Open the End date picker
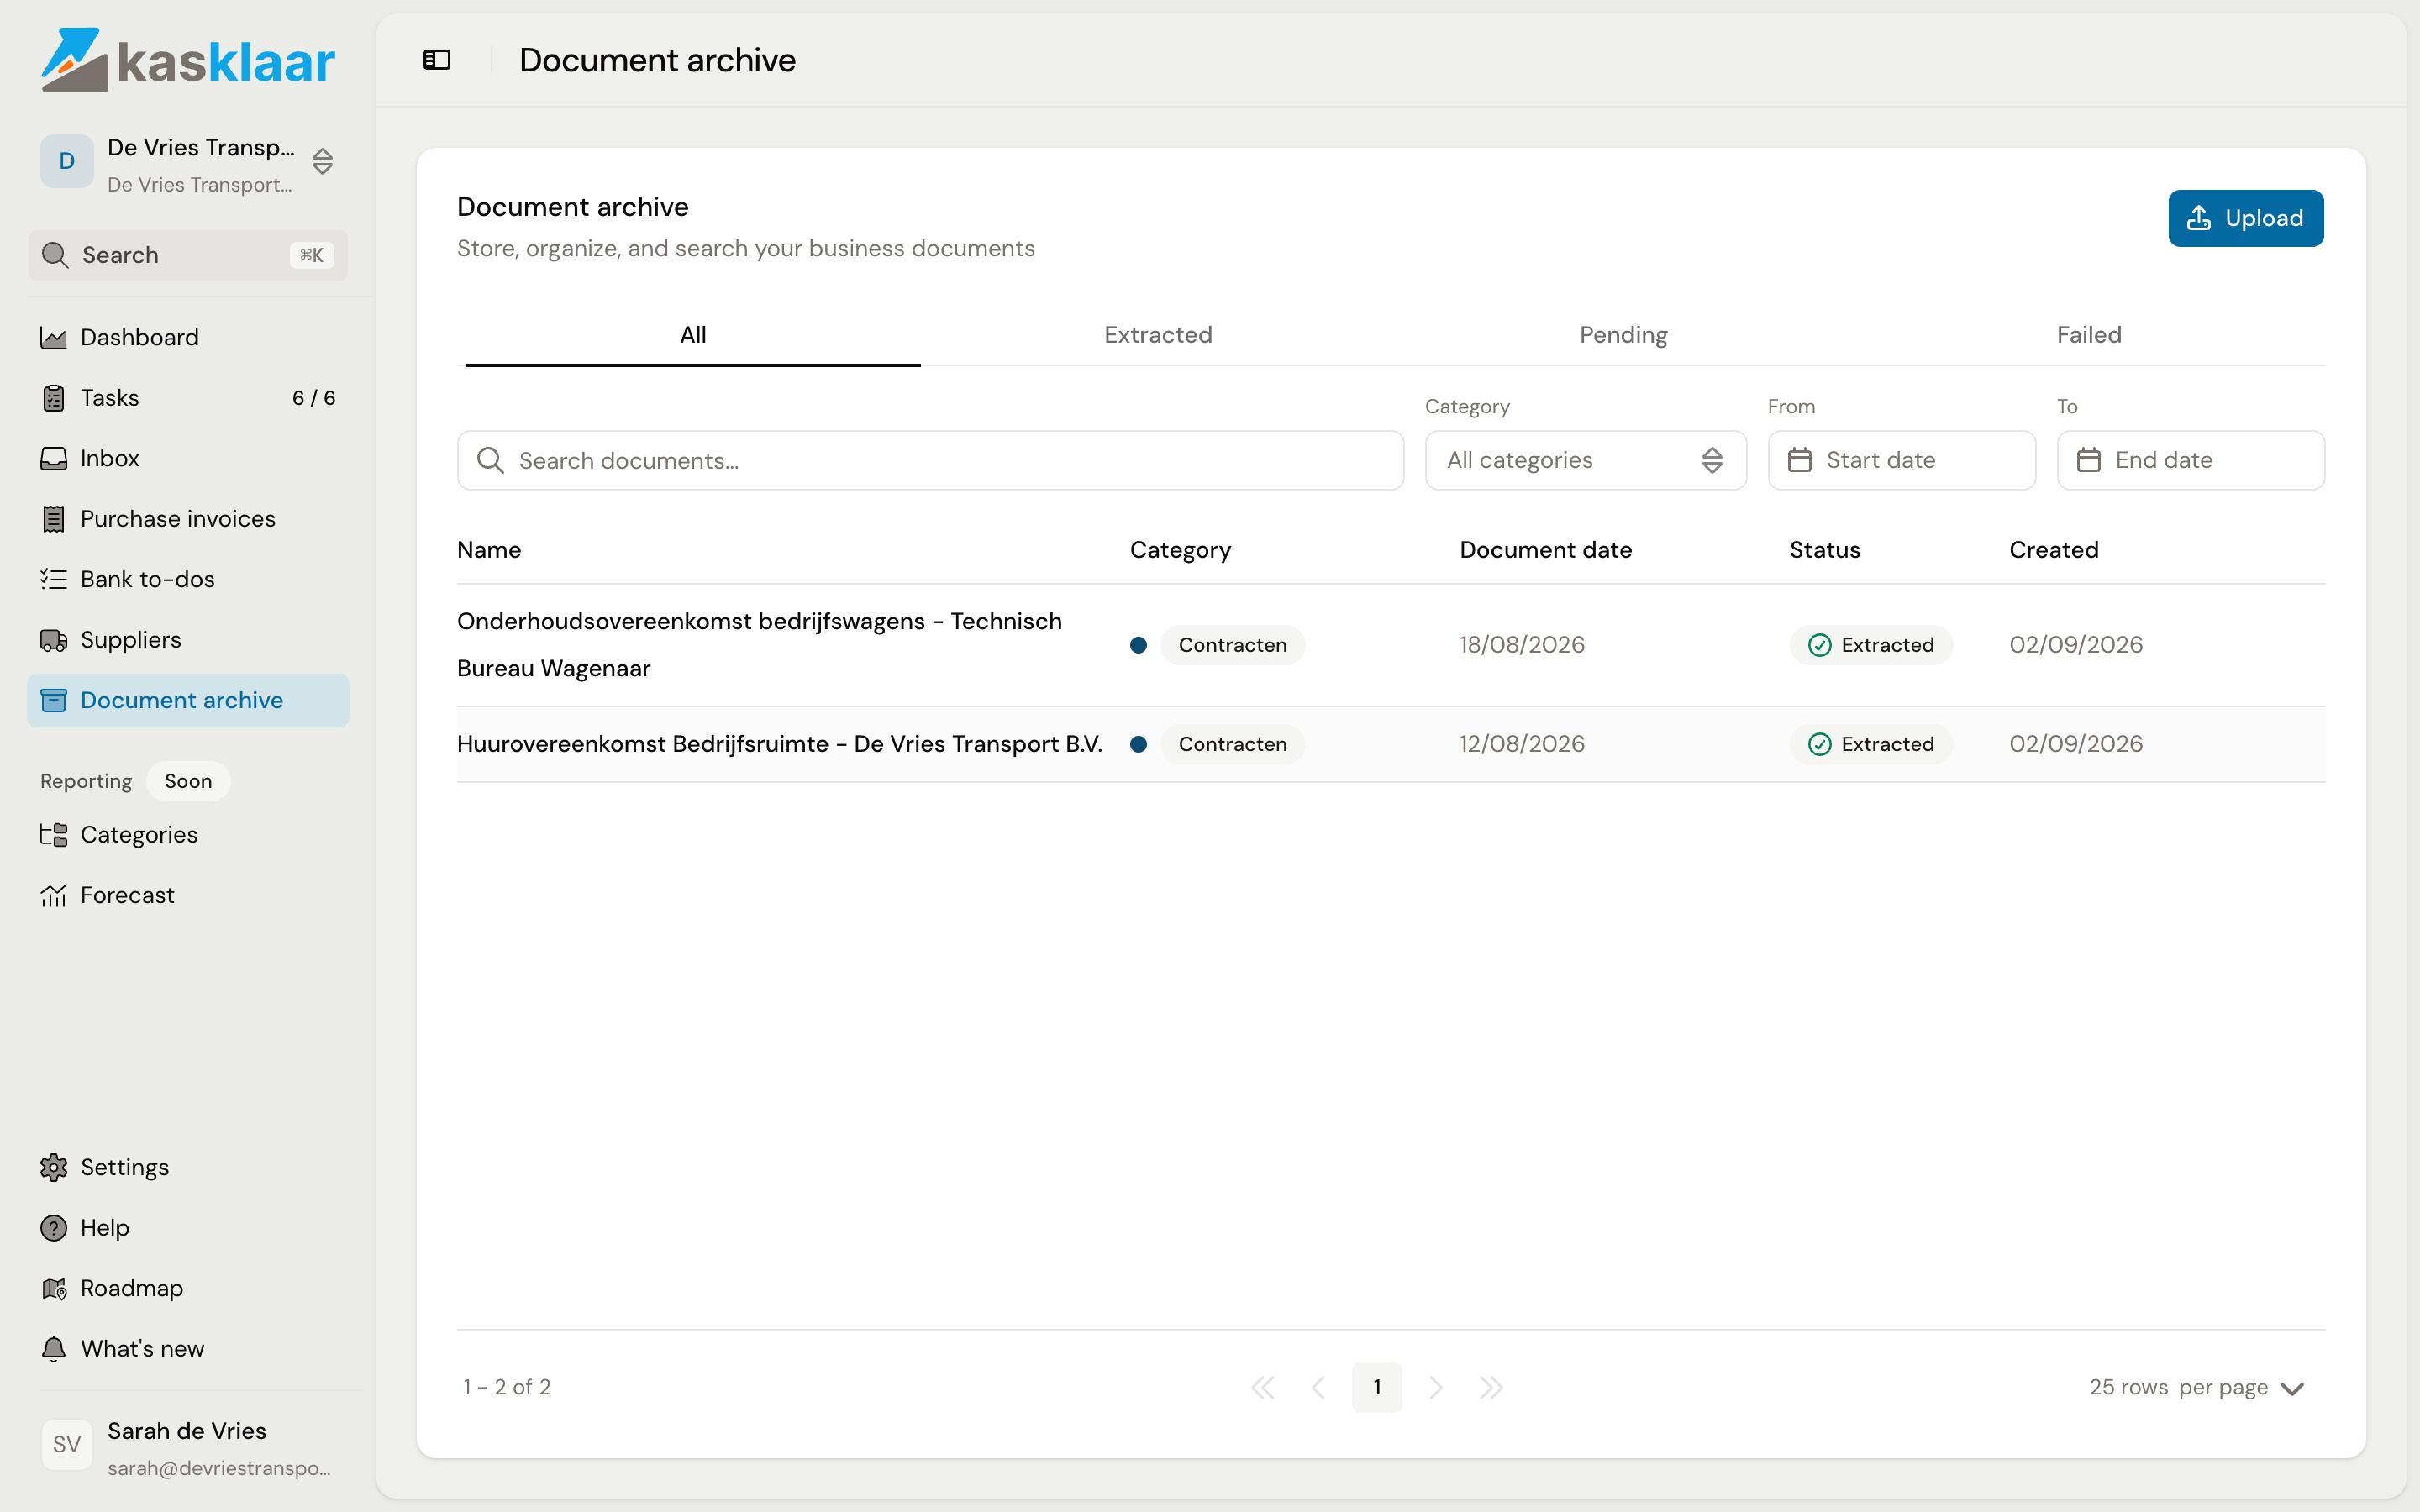Image resolution: width=2420 pixels, height=1512 pixels. pos(2190,460)
